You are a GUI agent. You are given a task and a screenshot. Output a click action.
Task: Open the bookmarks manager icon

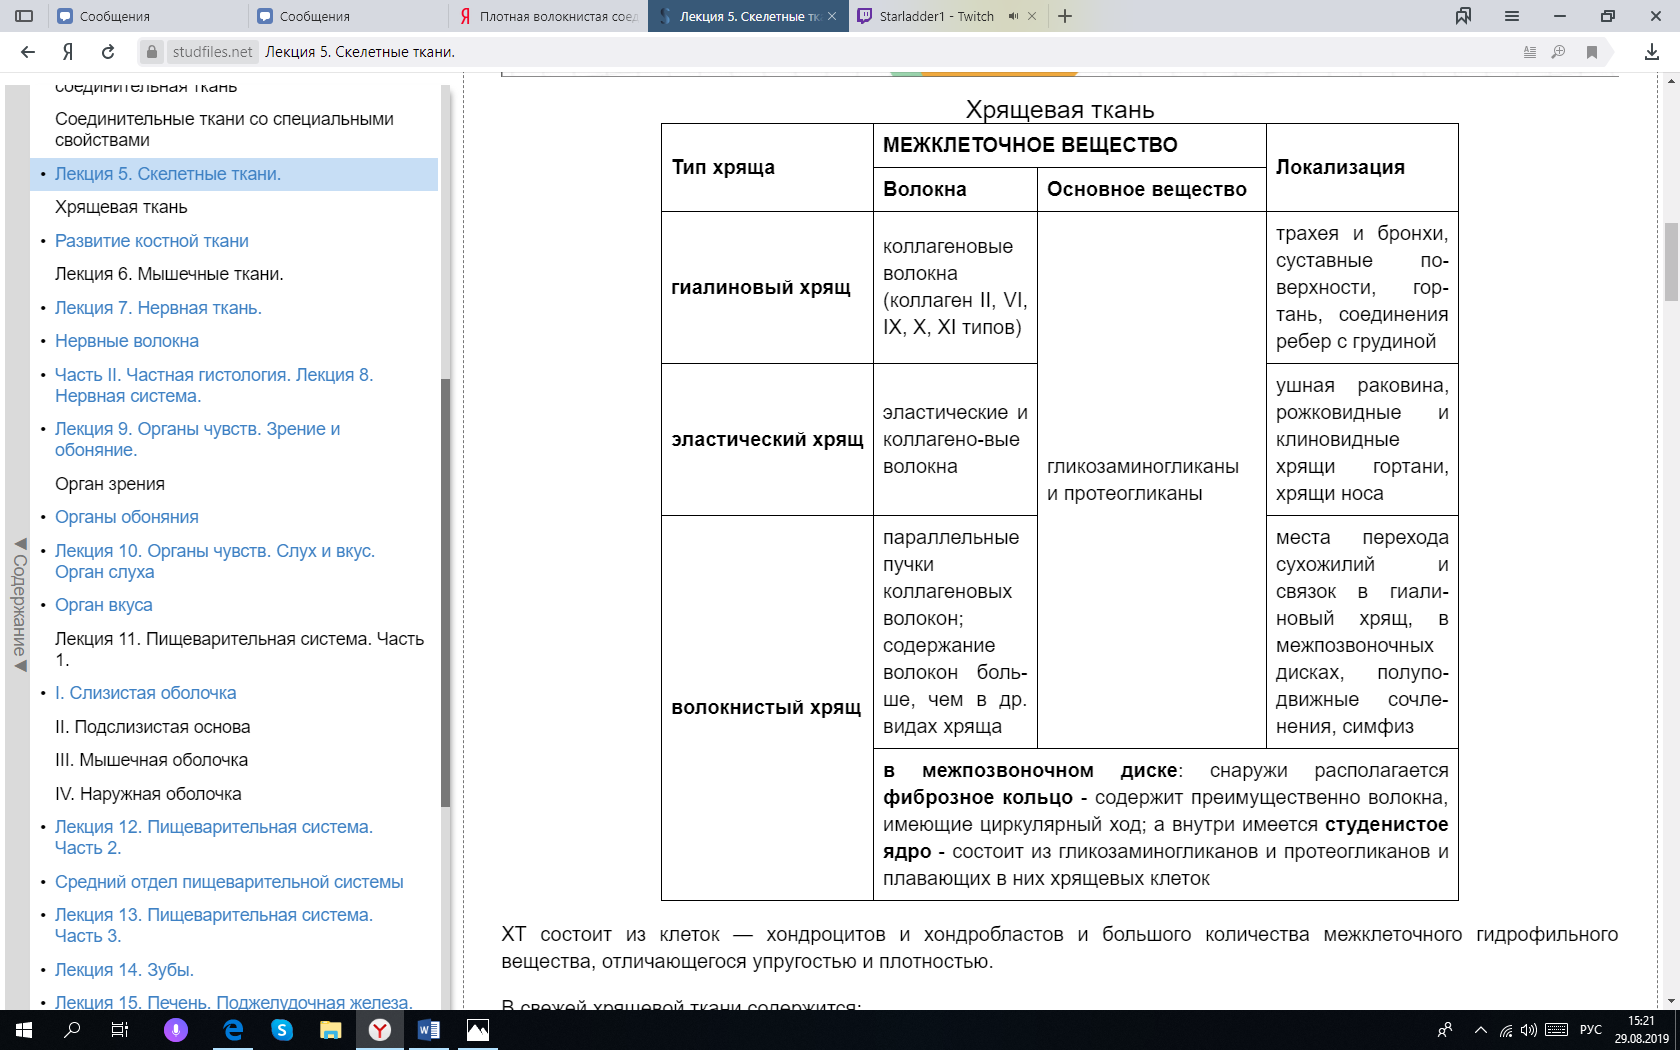[1464, 16]
